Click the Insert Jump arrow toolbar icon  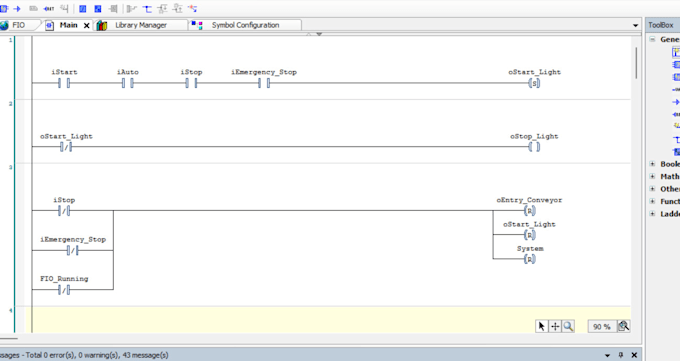(x=17, y=8)
